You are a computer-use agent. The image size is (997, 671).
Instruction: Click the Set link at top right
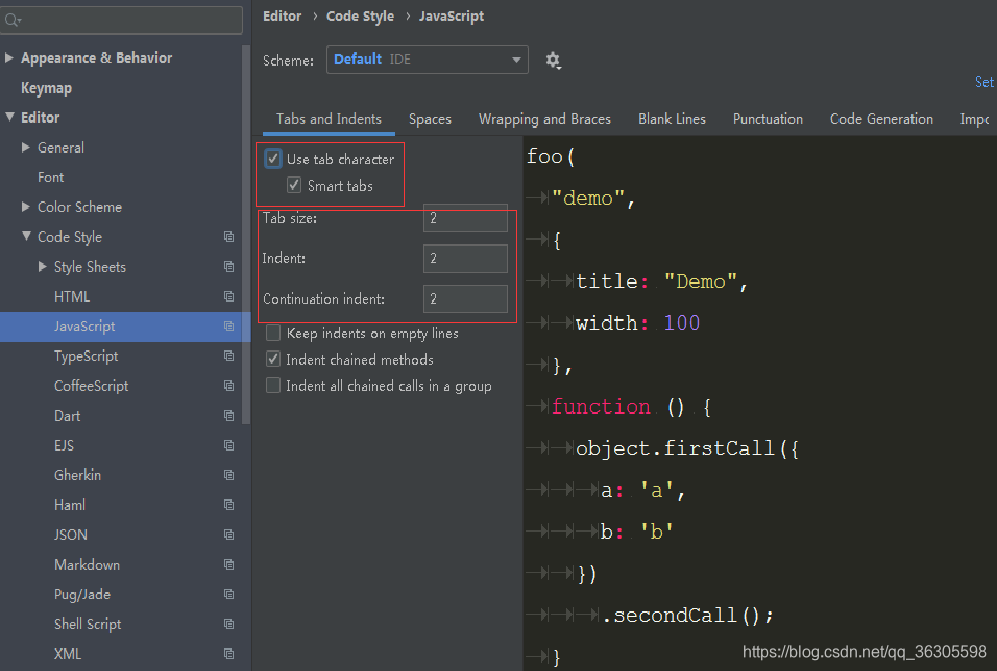[x=985, y=82]
